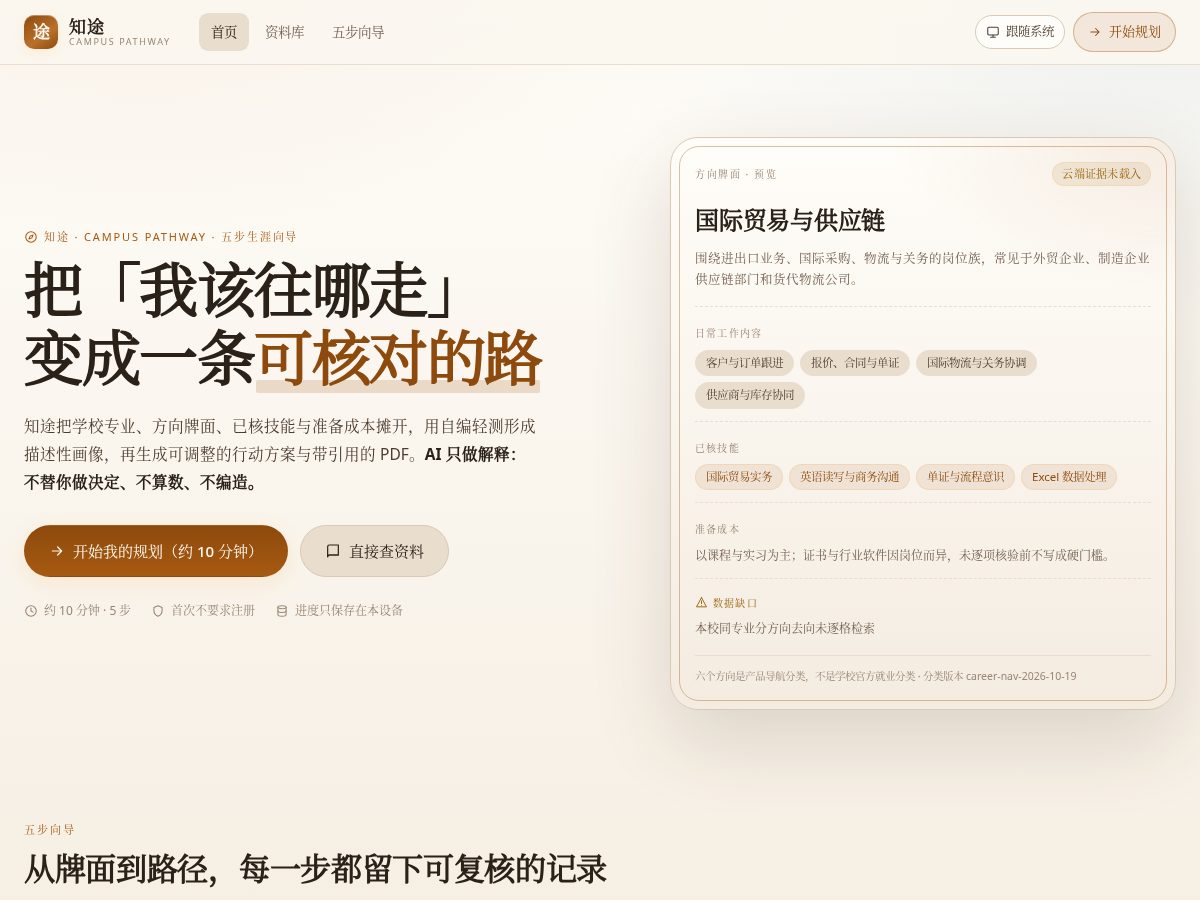Open the 首页 nav tab

pos(224,32)
